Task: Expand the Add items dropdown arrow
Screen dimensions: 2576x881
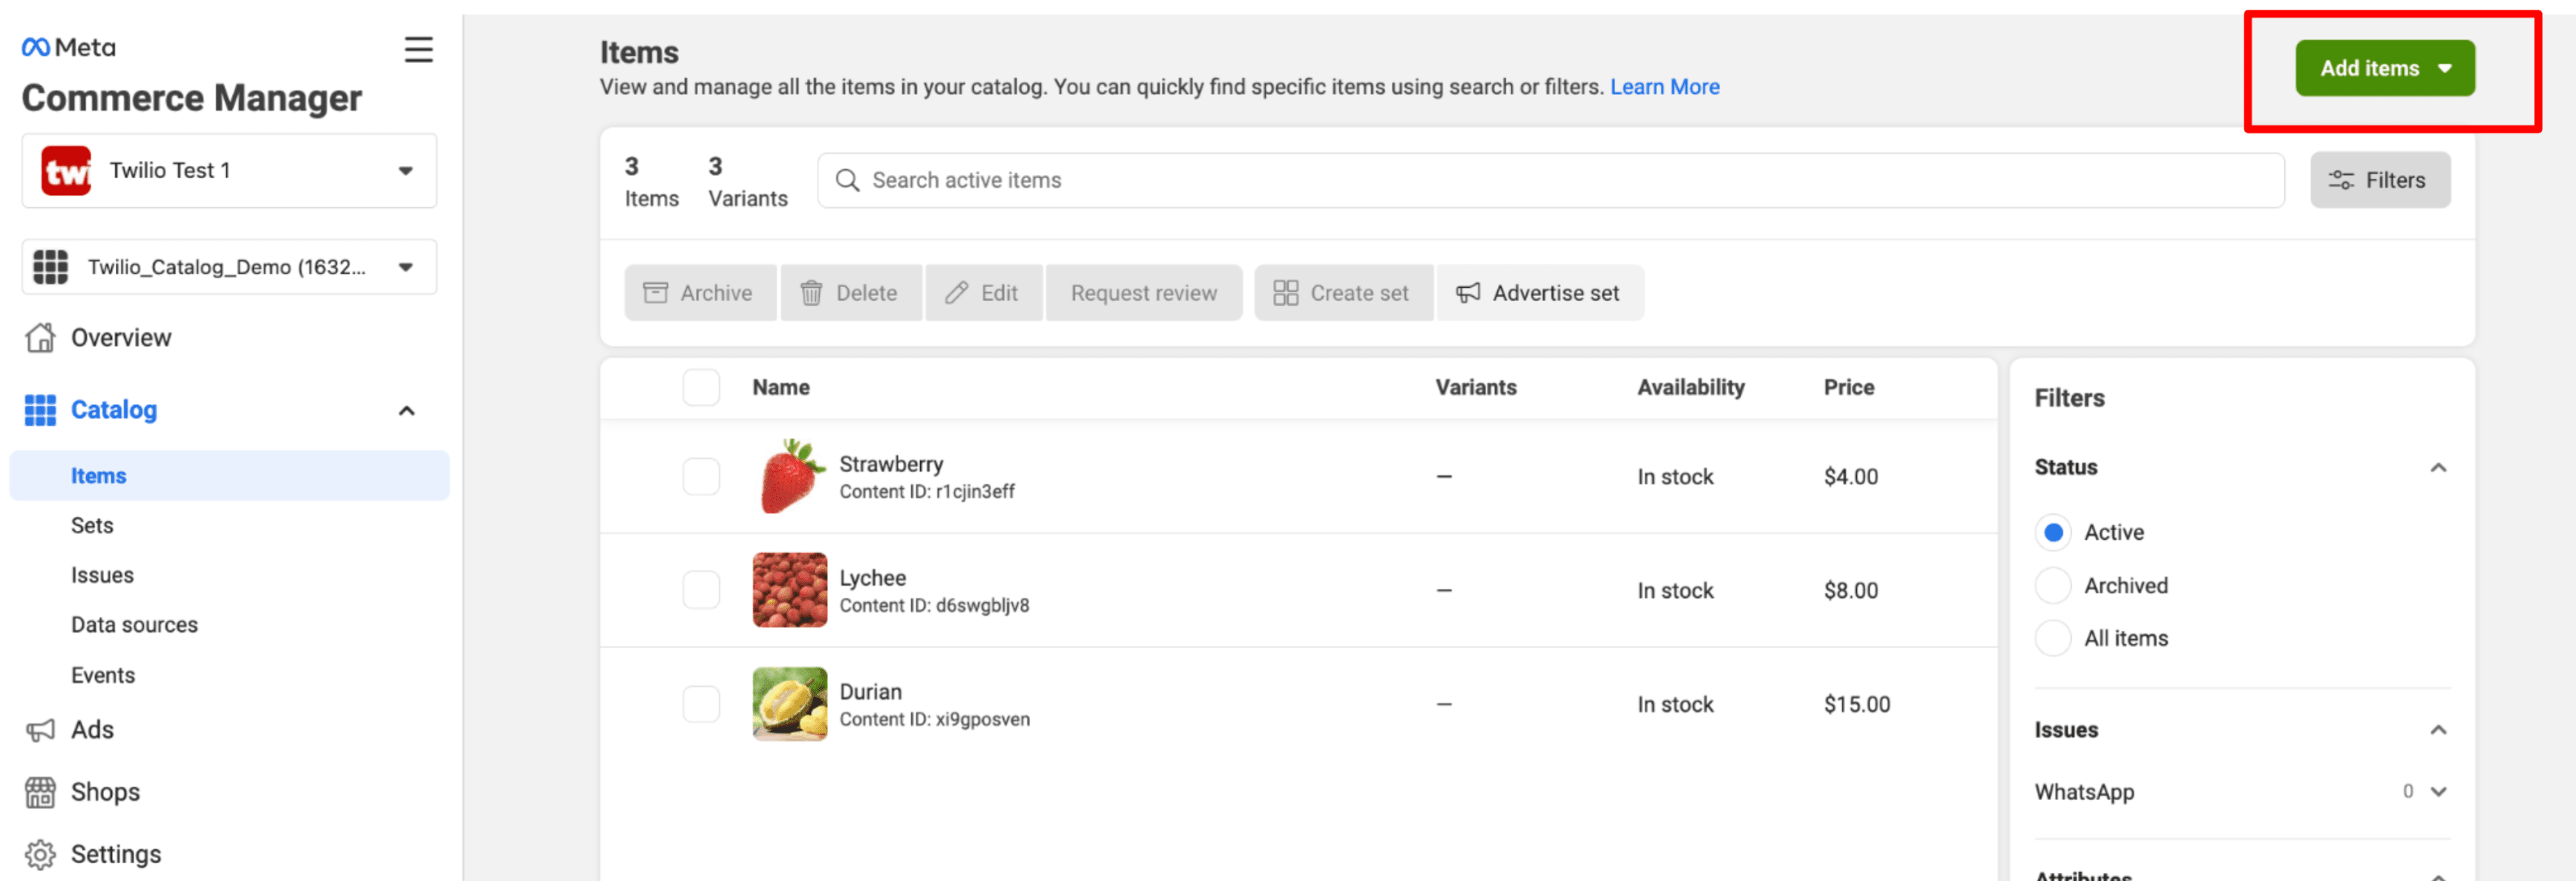Action: [x=2446, y=68]
